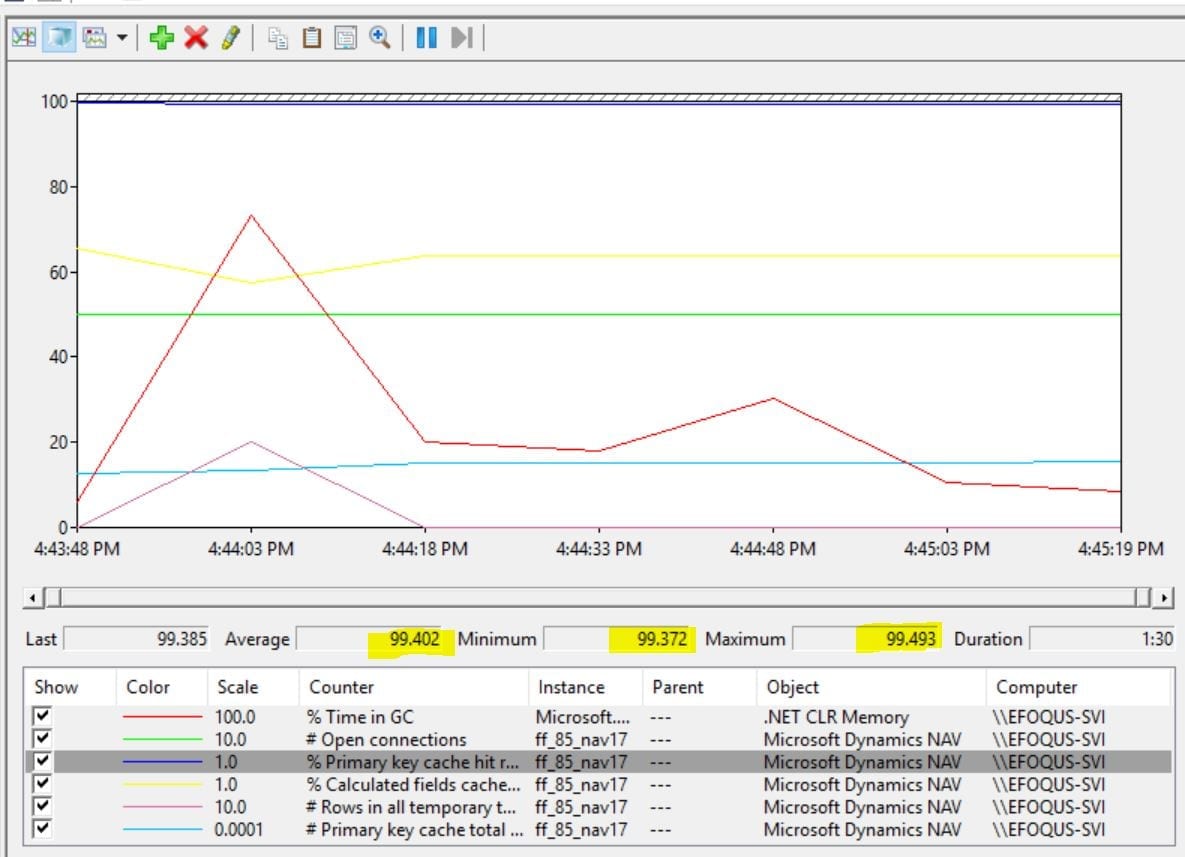Click the Copy Properties icon
Screen dimensions: 1185x857
click(277, 37)
